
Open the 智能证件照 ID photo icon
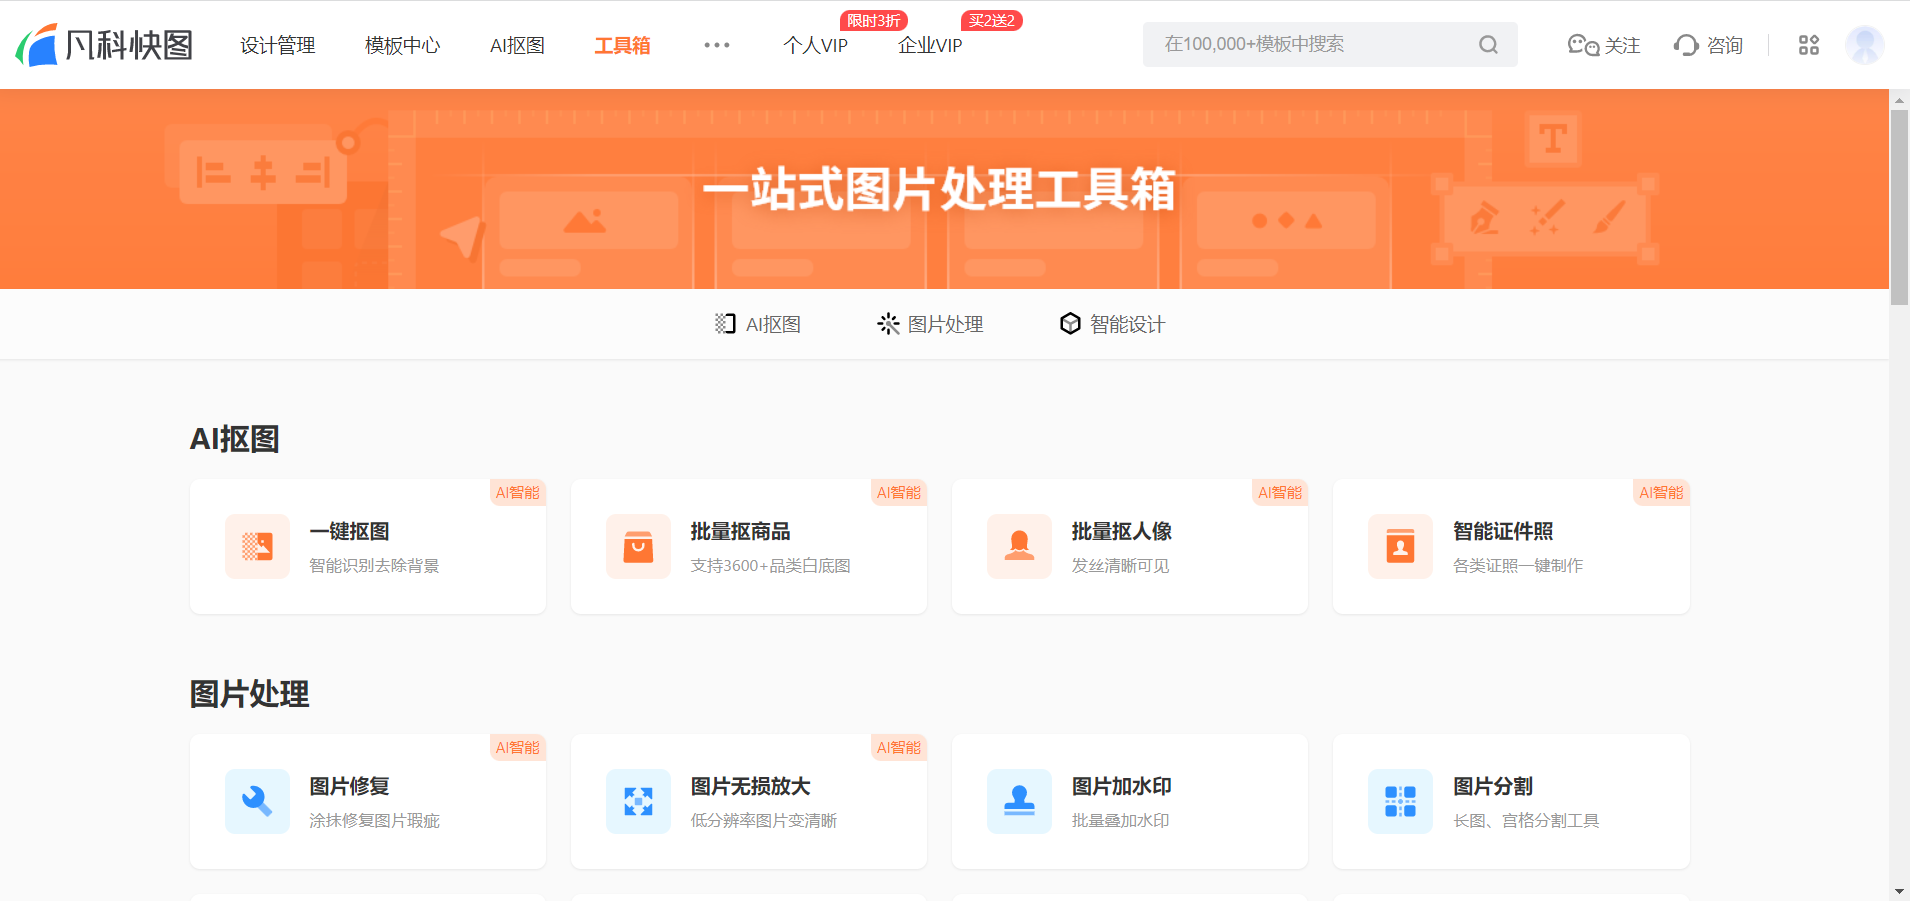coord(1400,546)
